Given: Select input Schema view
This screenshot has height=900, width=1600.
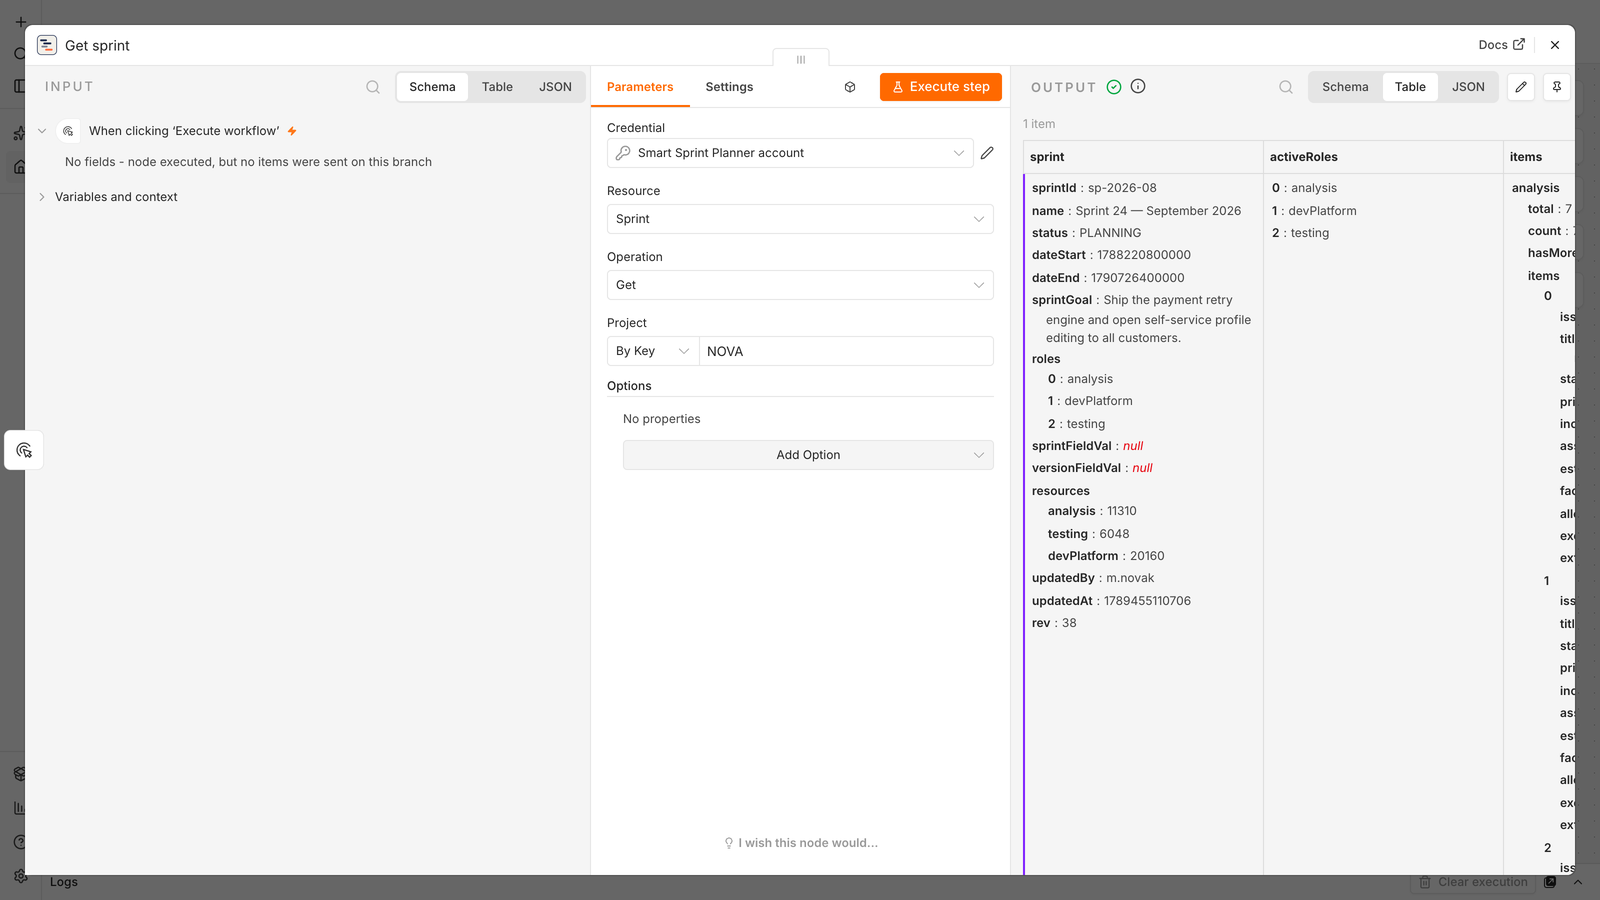Looking at the screenshot, I should [432, 87].
